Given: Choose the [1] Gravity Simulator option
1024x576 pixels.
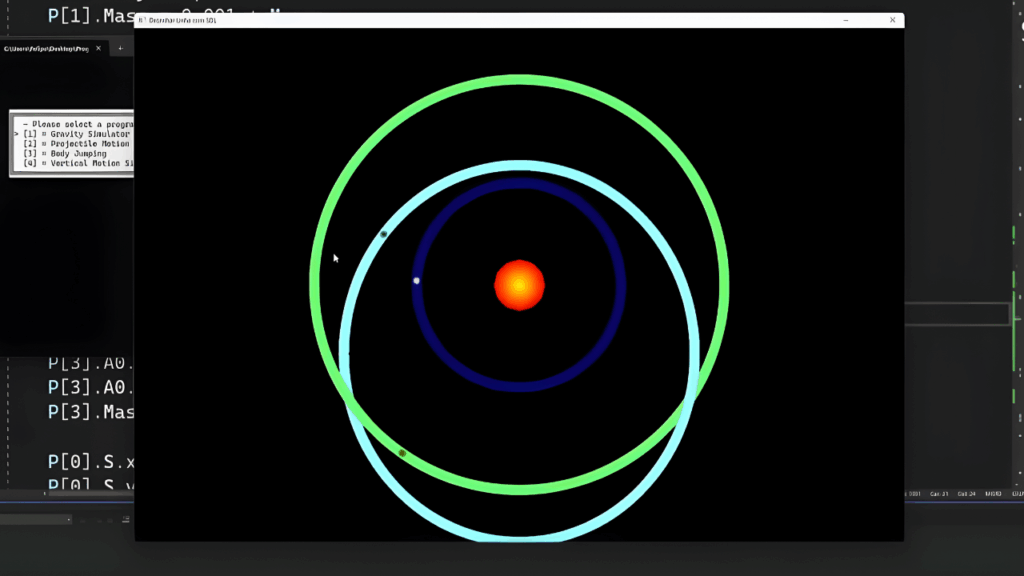Looking at the screenshot, I should [76, 134].
